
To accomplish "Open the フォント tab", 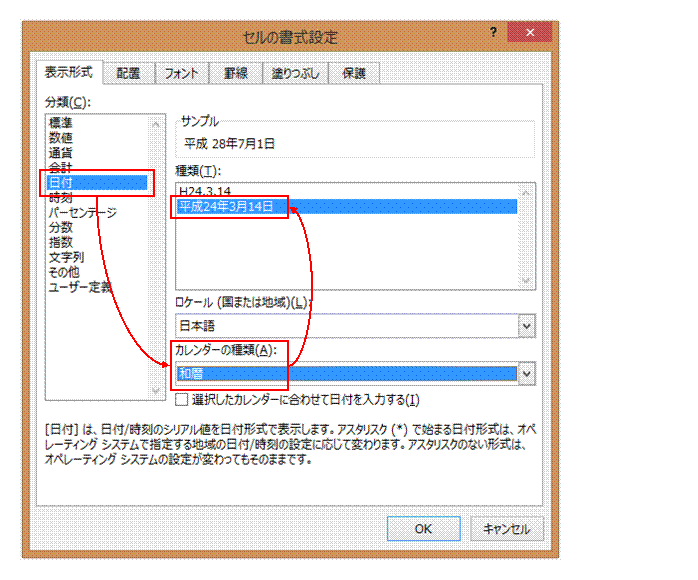I will tap(182, 73).
